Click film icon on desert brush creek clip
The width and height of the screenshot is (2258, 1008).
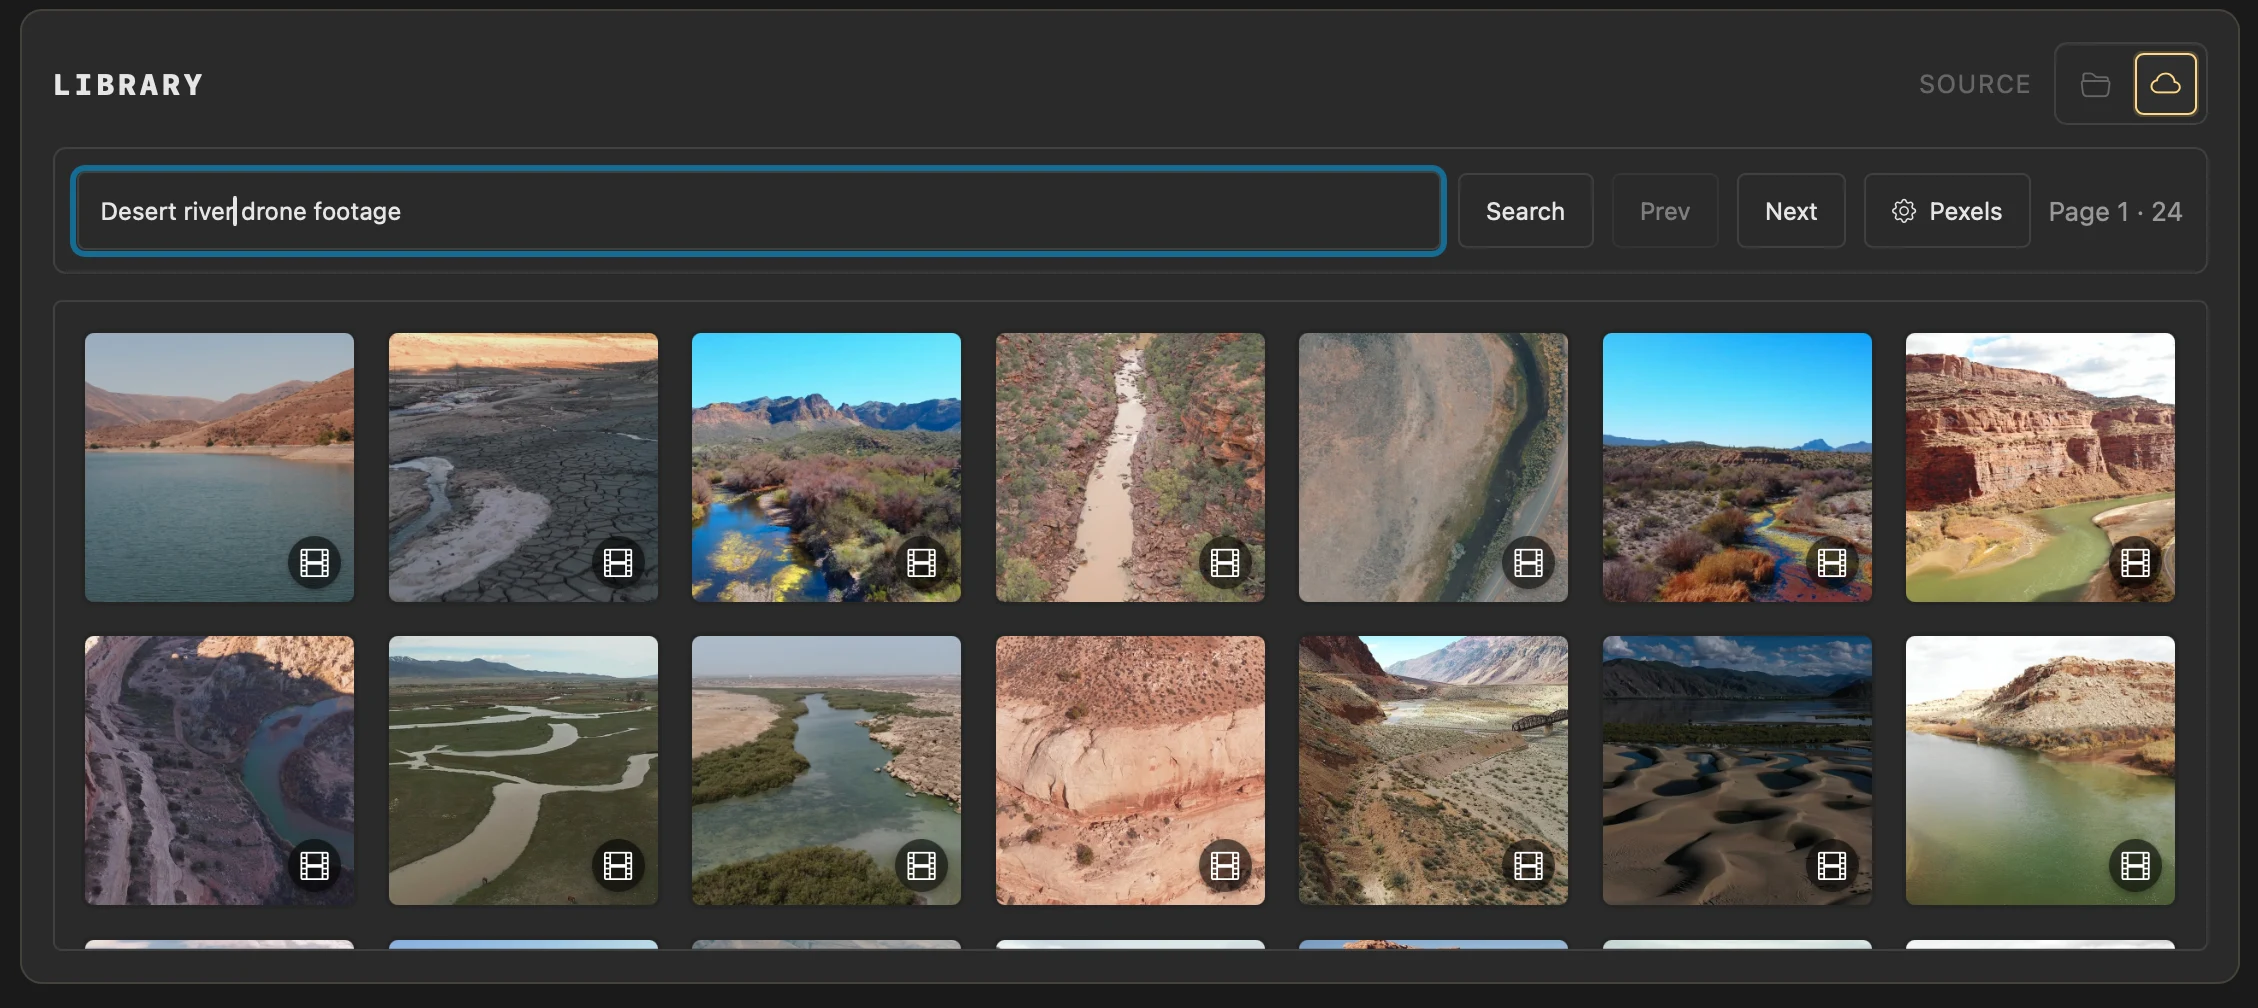1832,563
